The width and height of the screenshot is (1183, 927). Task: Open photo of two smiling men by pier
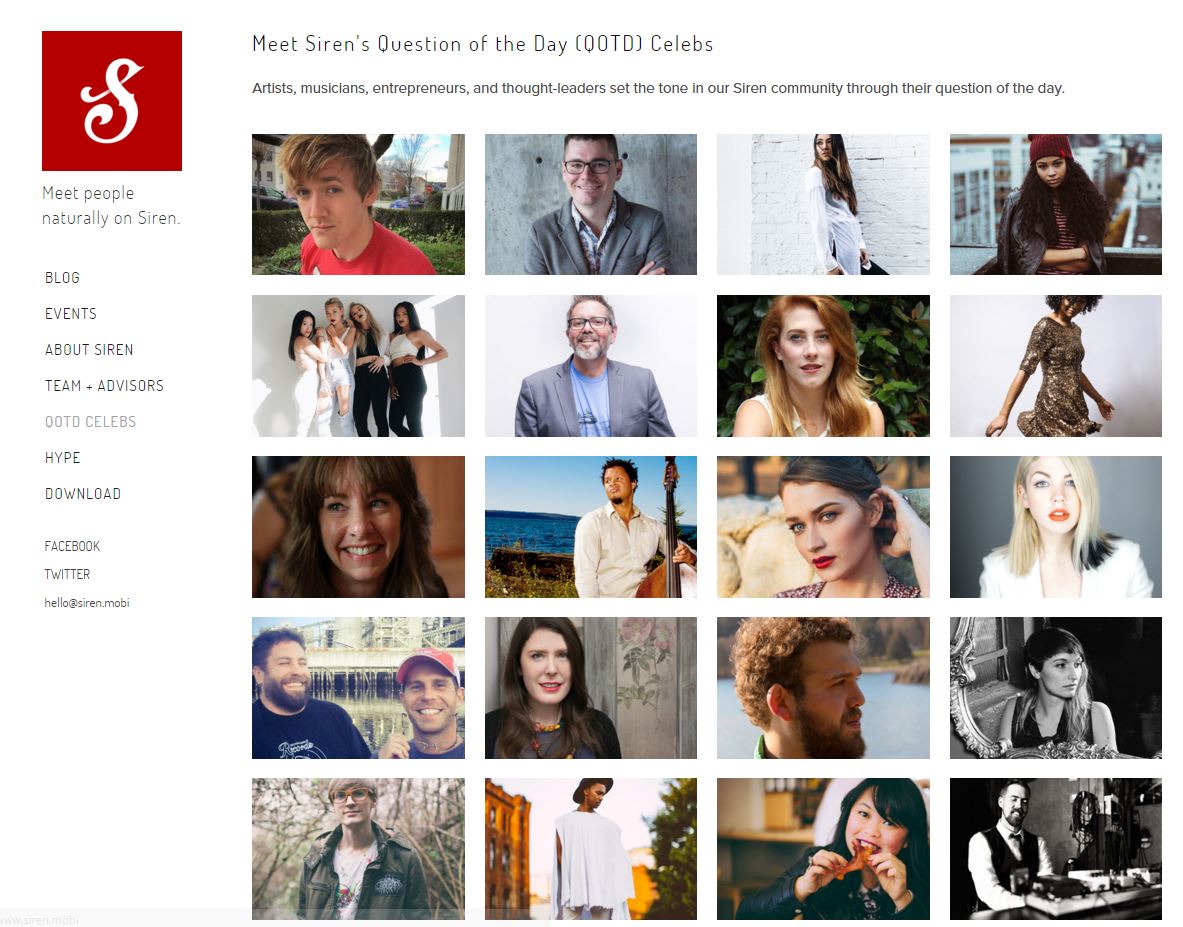tap(358, 688)
